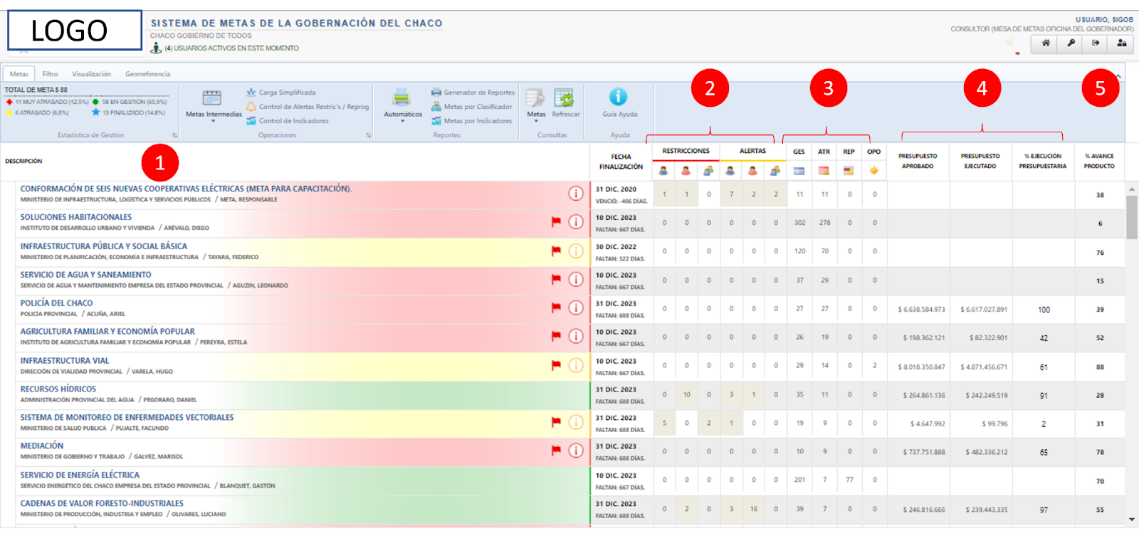This screenshot has height=541, width=1139.
Task: Click the 6 ATRASADO statistic
Action: click(x=37, y=113)
